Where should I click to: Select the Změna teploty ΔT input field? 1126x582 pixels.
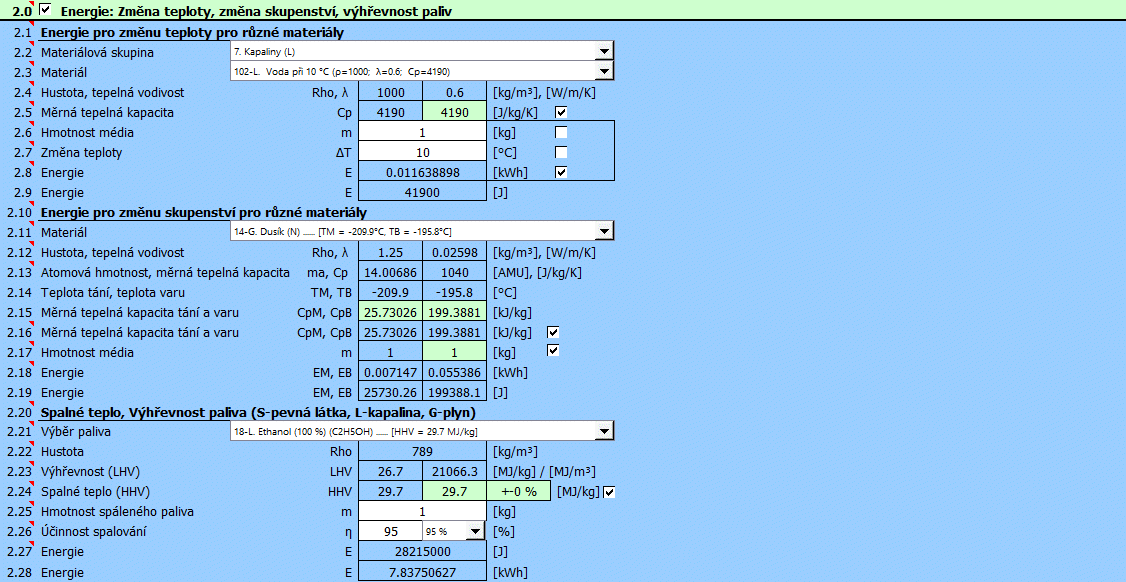(422, 153)
